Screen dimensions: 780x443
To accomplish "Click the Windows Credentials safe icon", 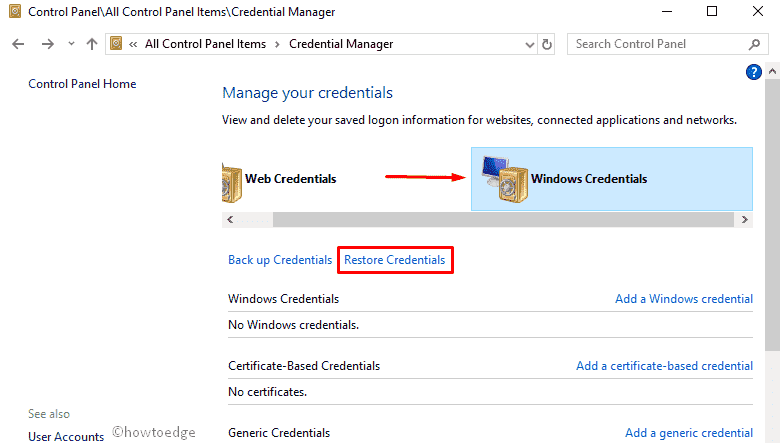I will pos(504,179).
